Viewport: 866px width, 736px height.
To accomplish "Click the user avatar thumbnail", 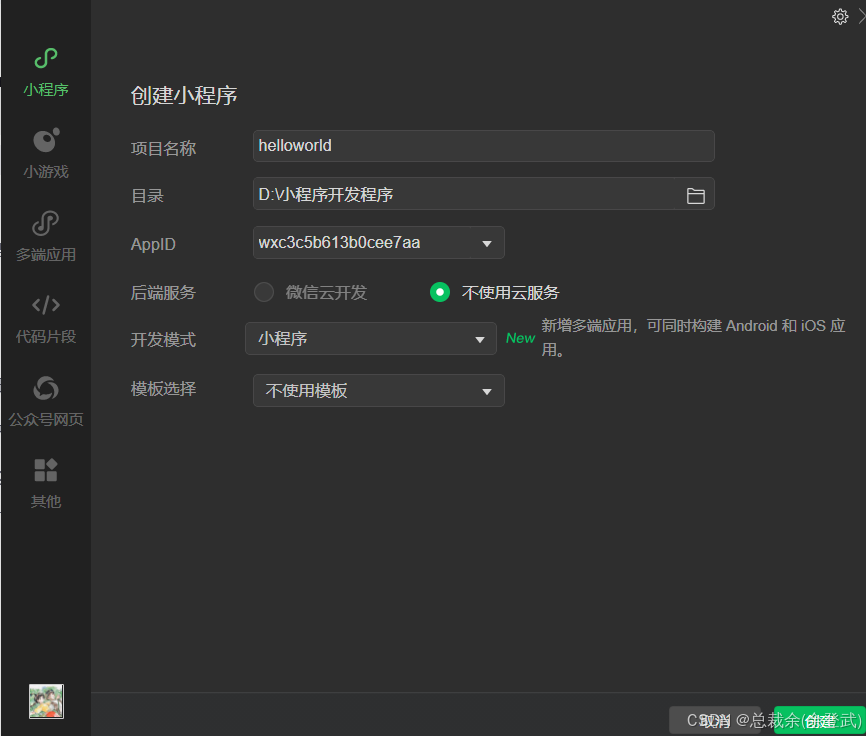I will click(46, 701).
